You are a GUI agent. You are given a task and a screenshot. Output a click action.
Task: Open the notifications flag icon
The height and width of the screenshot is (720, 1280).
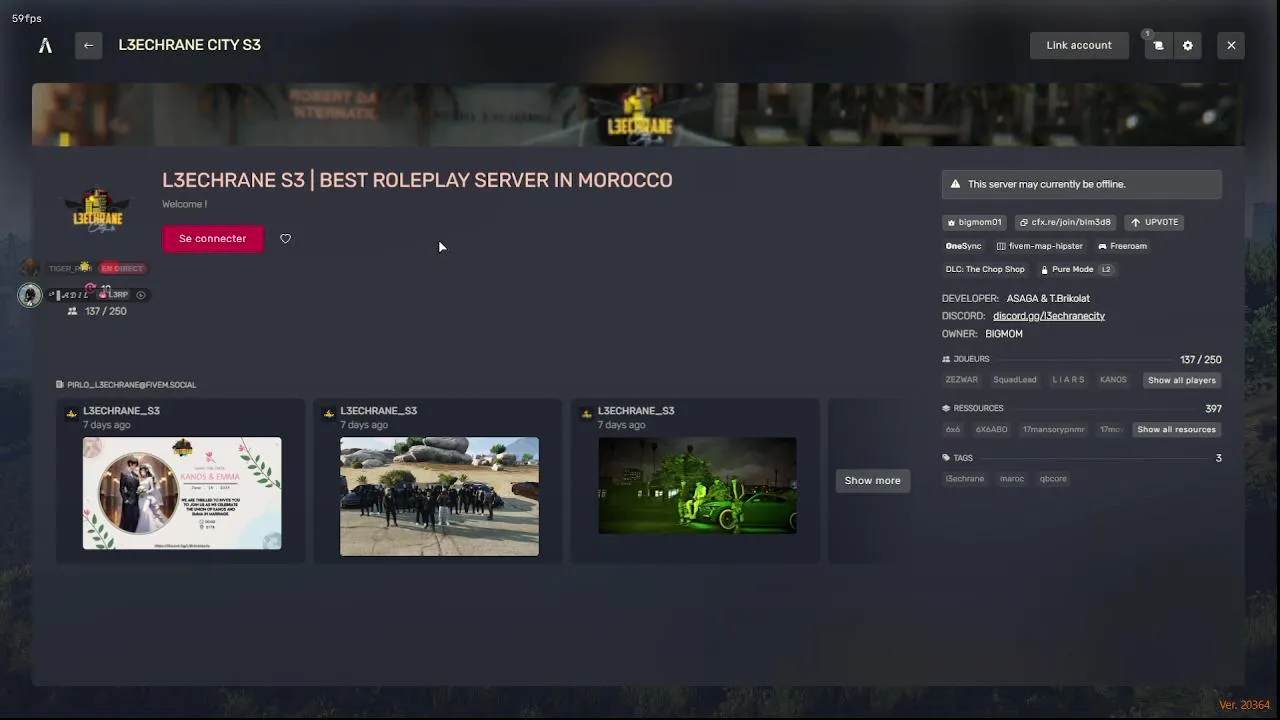point(1158,45)
